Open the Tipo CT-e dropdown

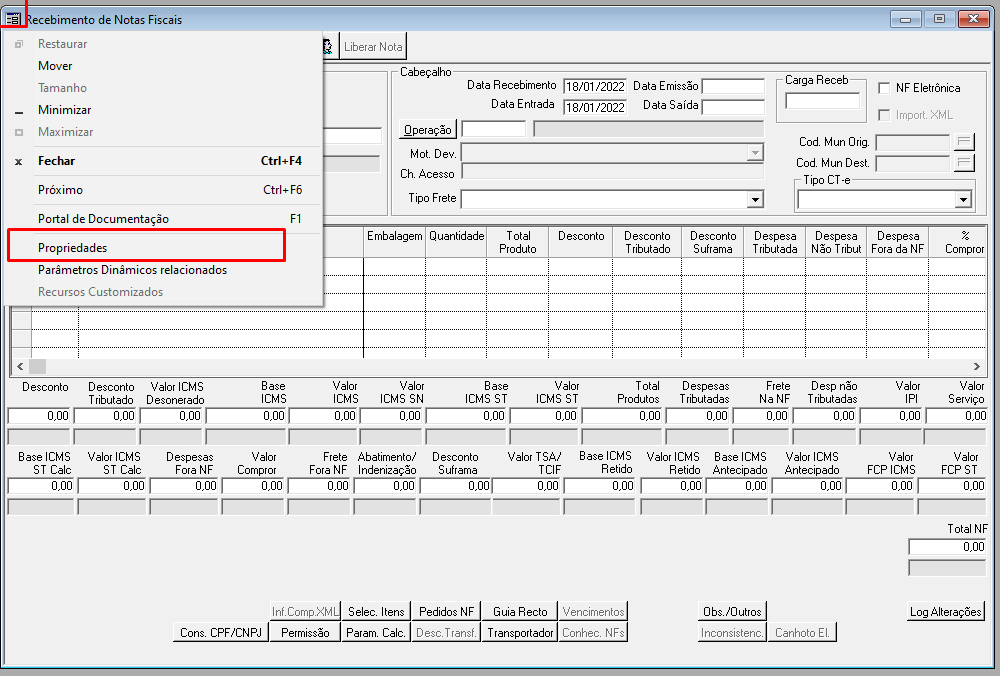(963, 200)
